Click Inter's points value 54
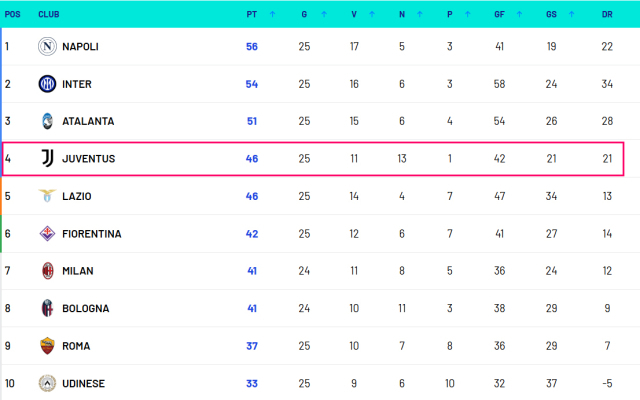Viewport: 640px width, 400px height. click(x=252, y=84)
